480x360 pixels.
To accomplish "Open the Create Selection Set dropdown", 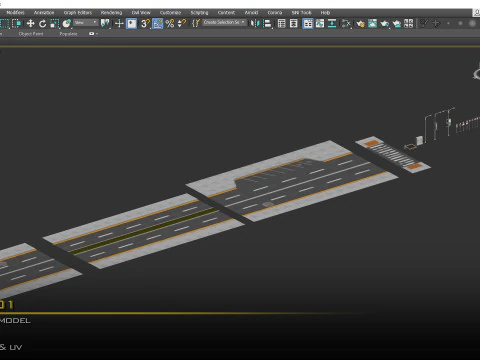I will (x=224, y=22).
